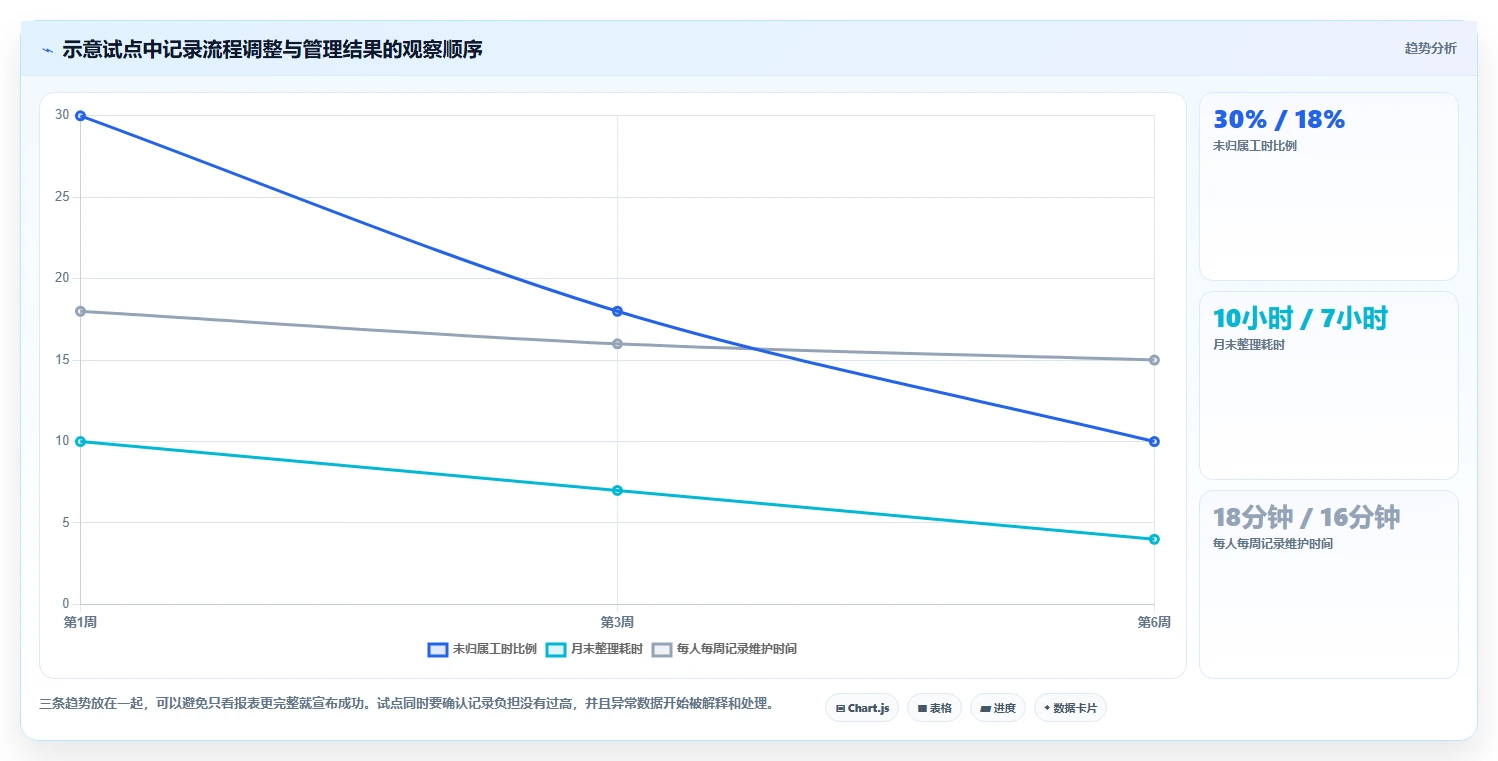
Task: Click the 第3周 x-axis label
Action: tap(617, 622)
